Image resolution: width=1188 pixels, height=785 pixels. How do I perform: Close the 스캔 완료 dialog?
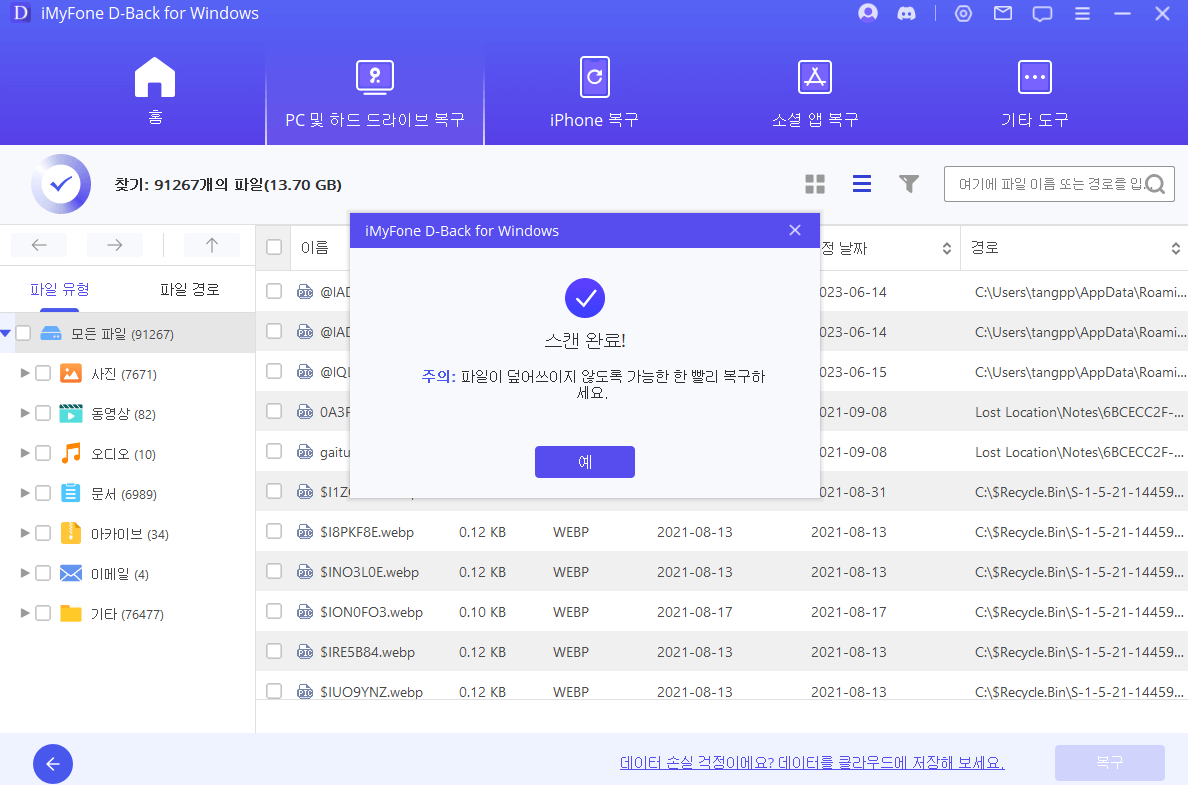(795, 230)
